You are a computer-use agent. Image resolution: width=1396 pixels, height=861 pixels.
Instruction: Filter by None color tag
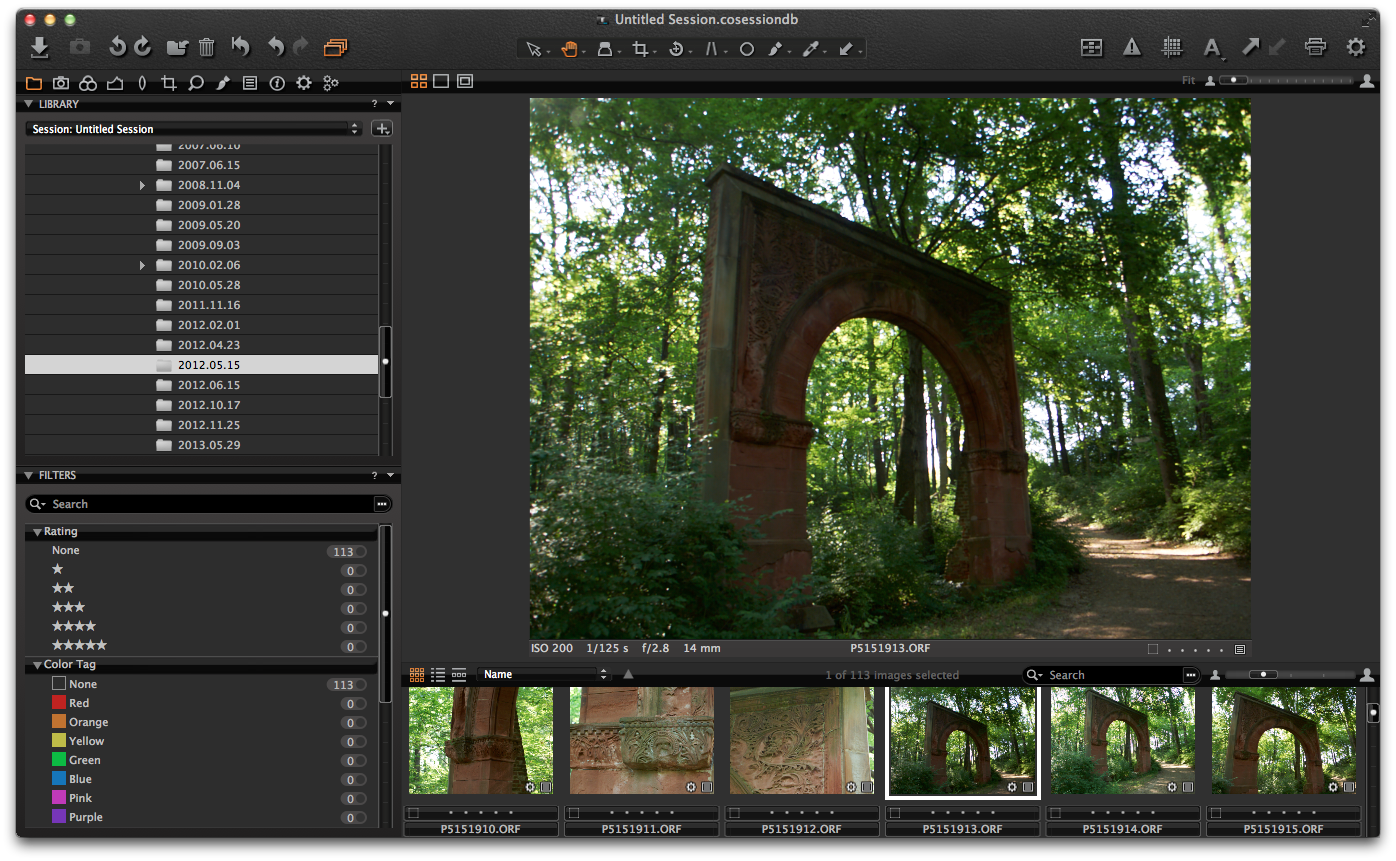pos(83,684)
